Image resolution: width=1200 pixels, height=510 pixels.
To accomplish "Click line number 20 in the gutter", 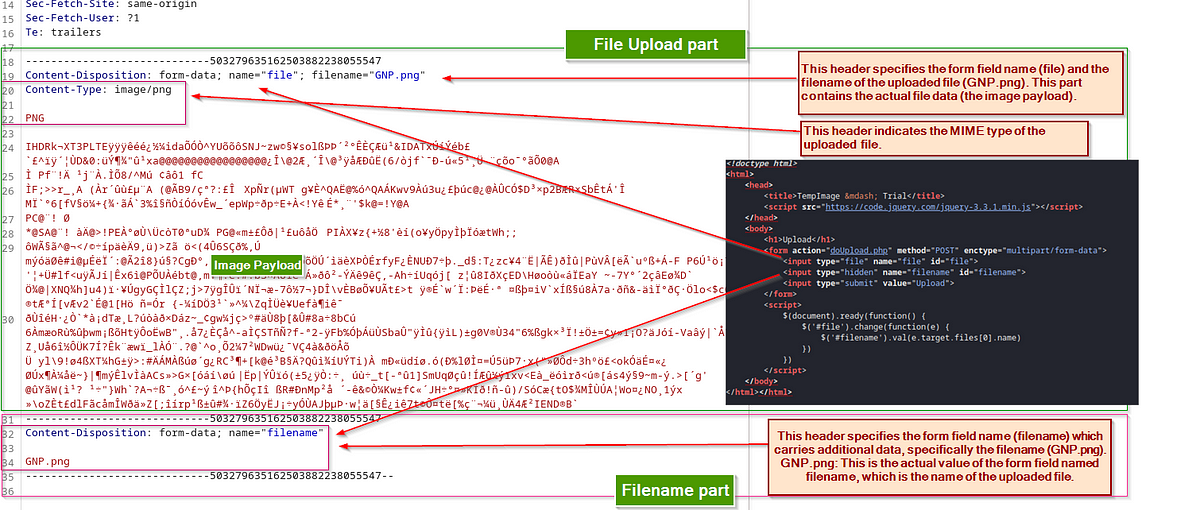I will point(8,89).
